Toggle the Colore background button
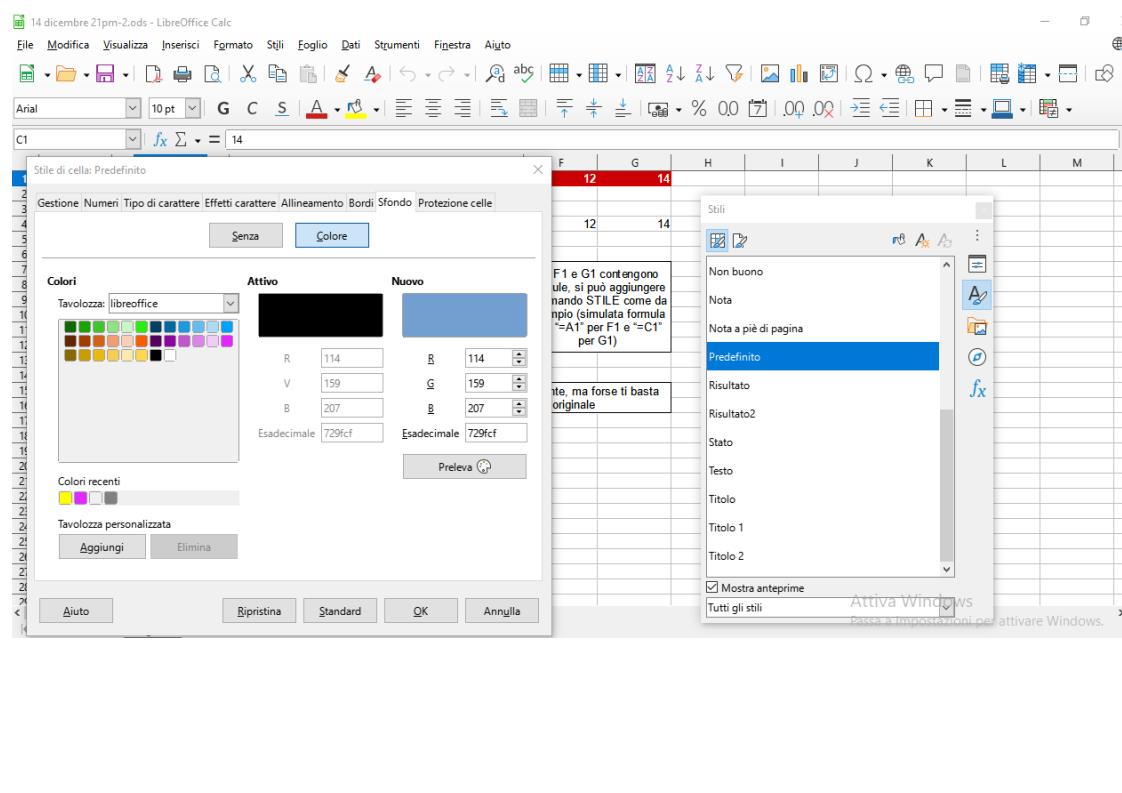 pyautogui.click(x=331, y=235)
